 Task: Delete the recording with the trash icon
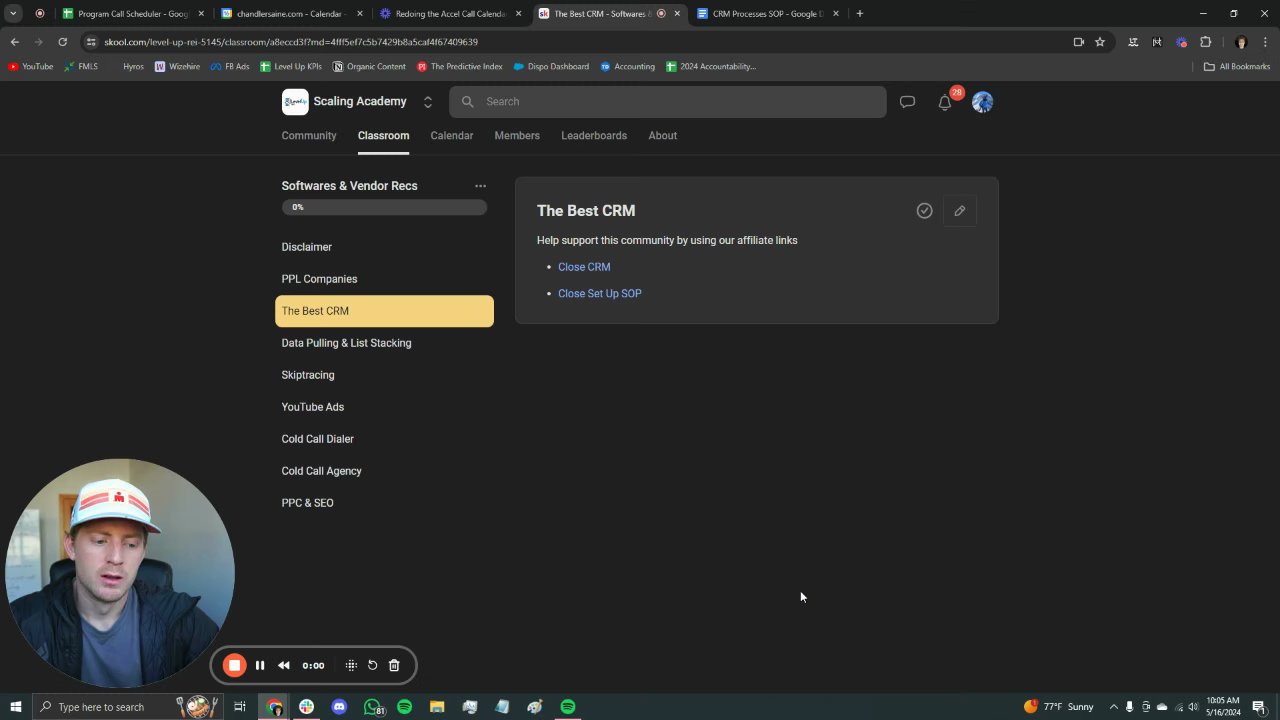(x=394, y=665)
